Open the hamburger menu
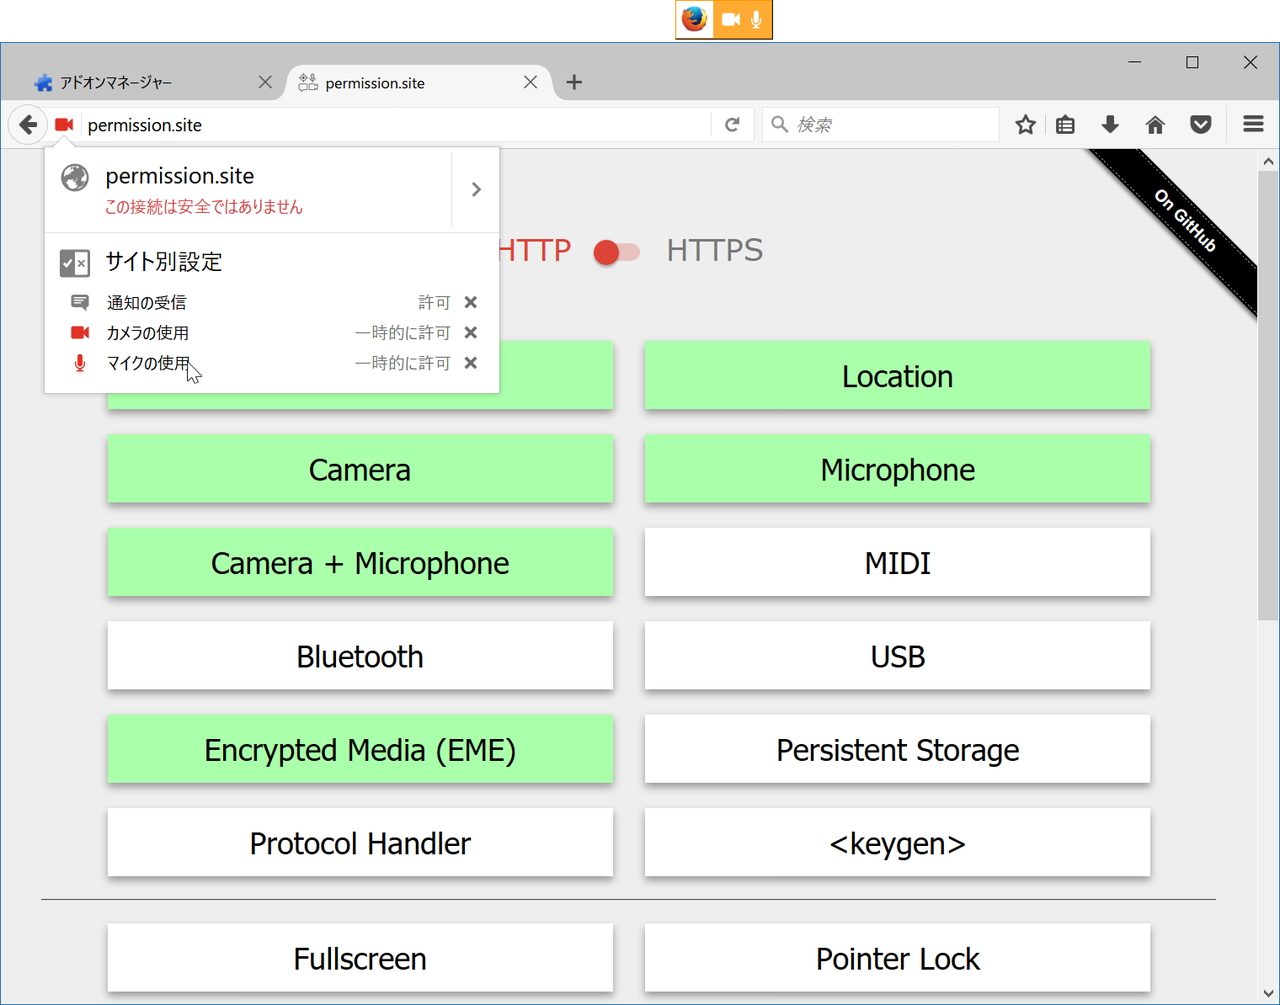 pos(1253,125)
